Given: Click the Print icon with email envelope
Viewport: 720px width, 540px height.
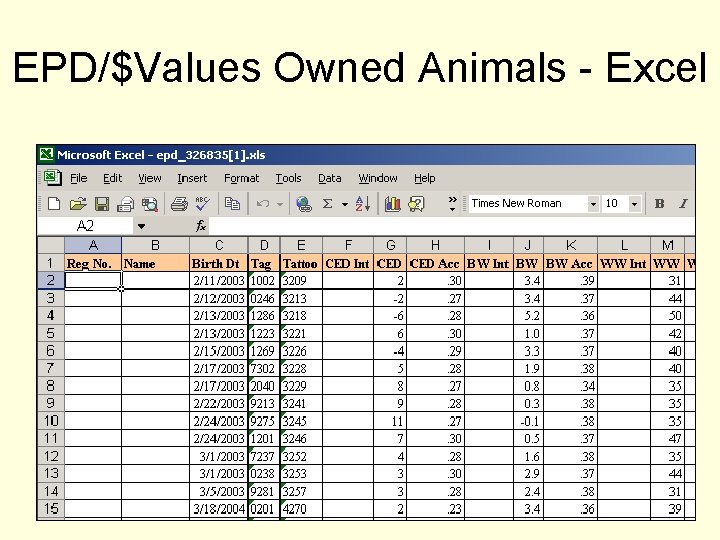Looking at the screenshot, I should pyautogui.click(x=125, y=204).
